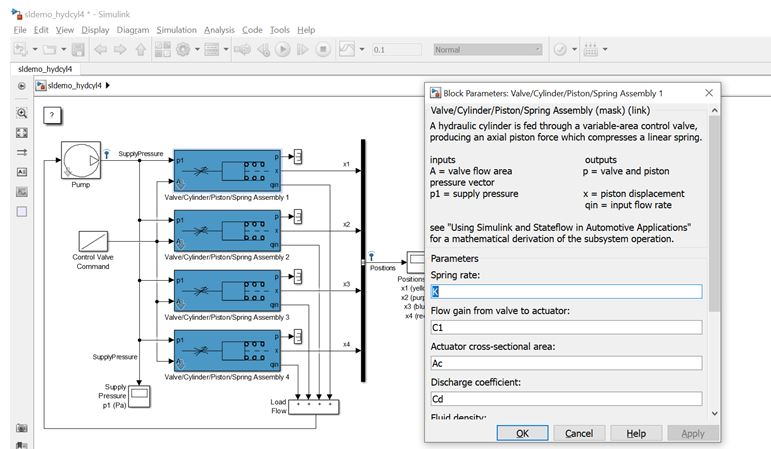Viewport: 771px width, 449px height.
Task: Expand the Model Explorer dropdown arrow
Action: pyautogui.click(x=226, y=49)
